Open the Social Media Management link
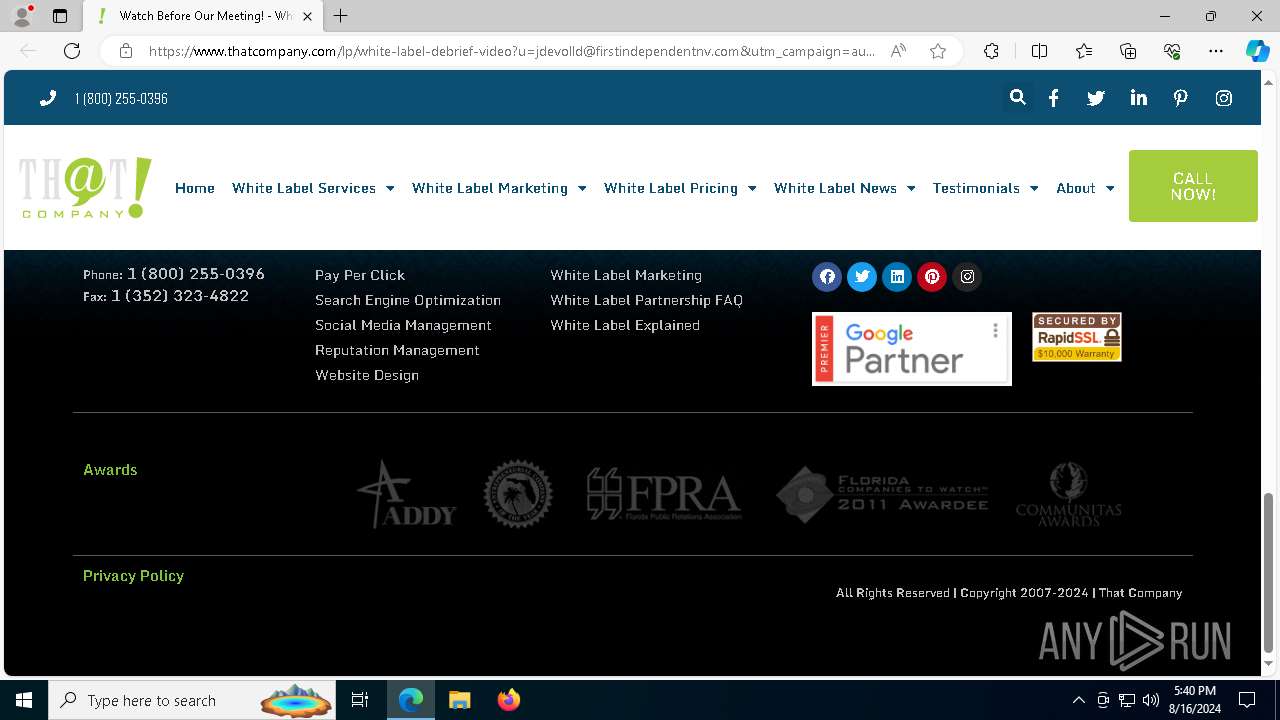 click(x=403, y=325)
